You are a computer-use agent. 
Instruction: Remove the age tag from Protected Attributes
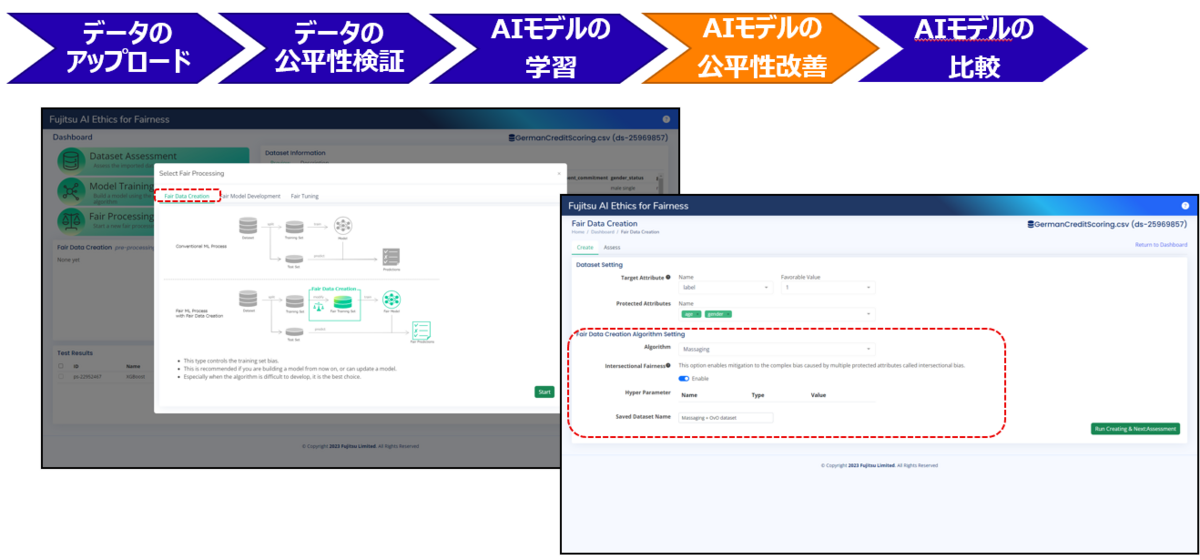click(x=700, y=314)
